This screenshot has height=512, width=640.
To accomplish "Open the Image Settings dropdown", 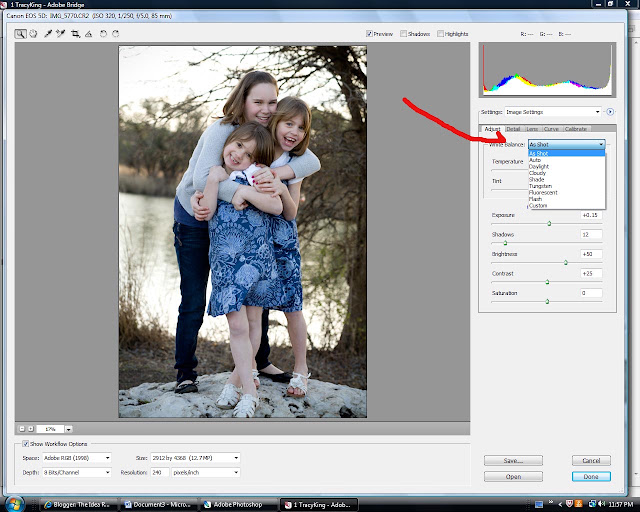I will [x=553, y=112].
